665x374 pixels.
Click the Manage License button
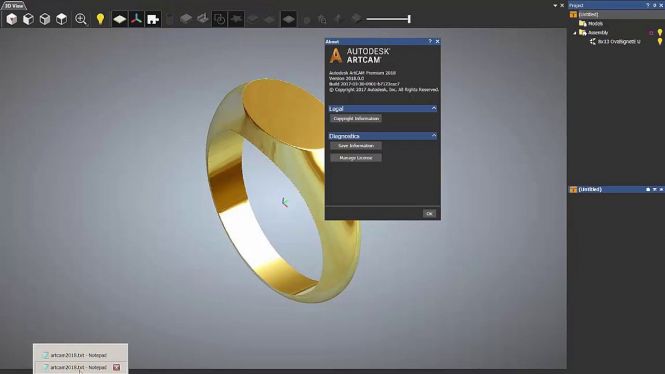point(356,158)
